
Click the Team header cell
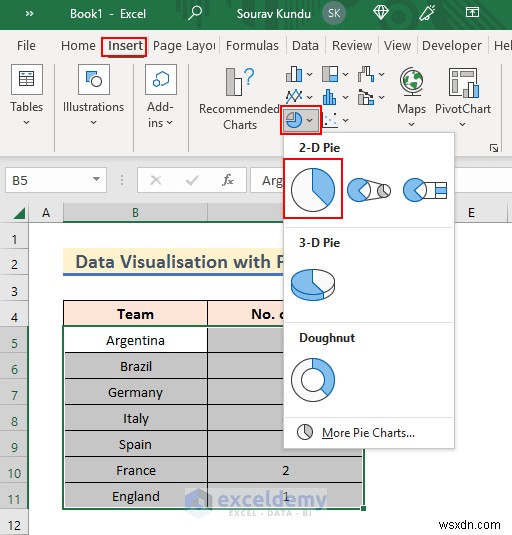click(135, 314)
